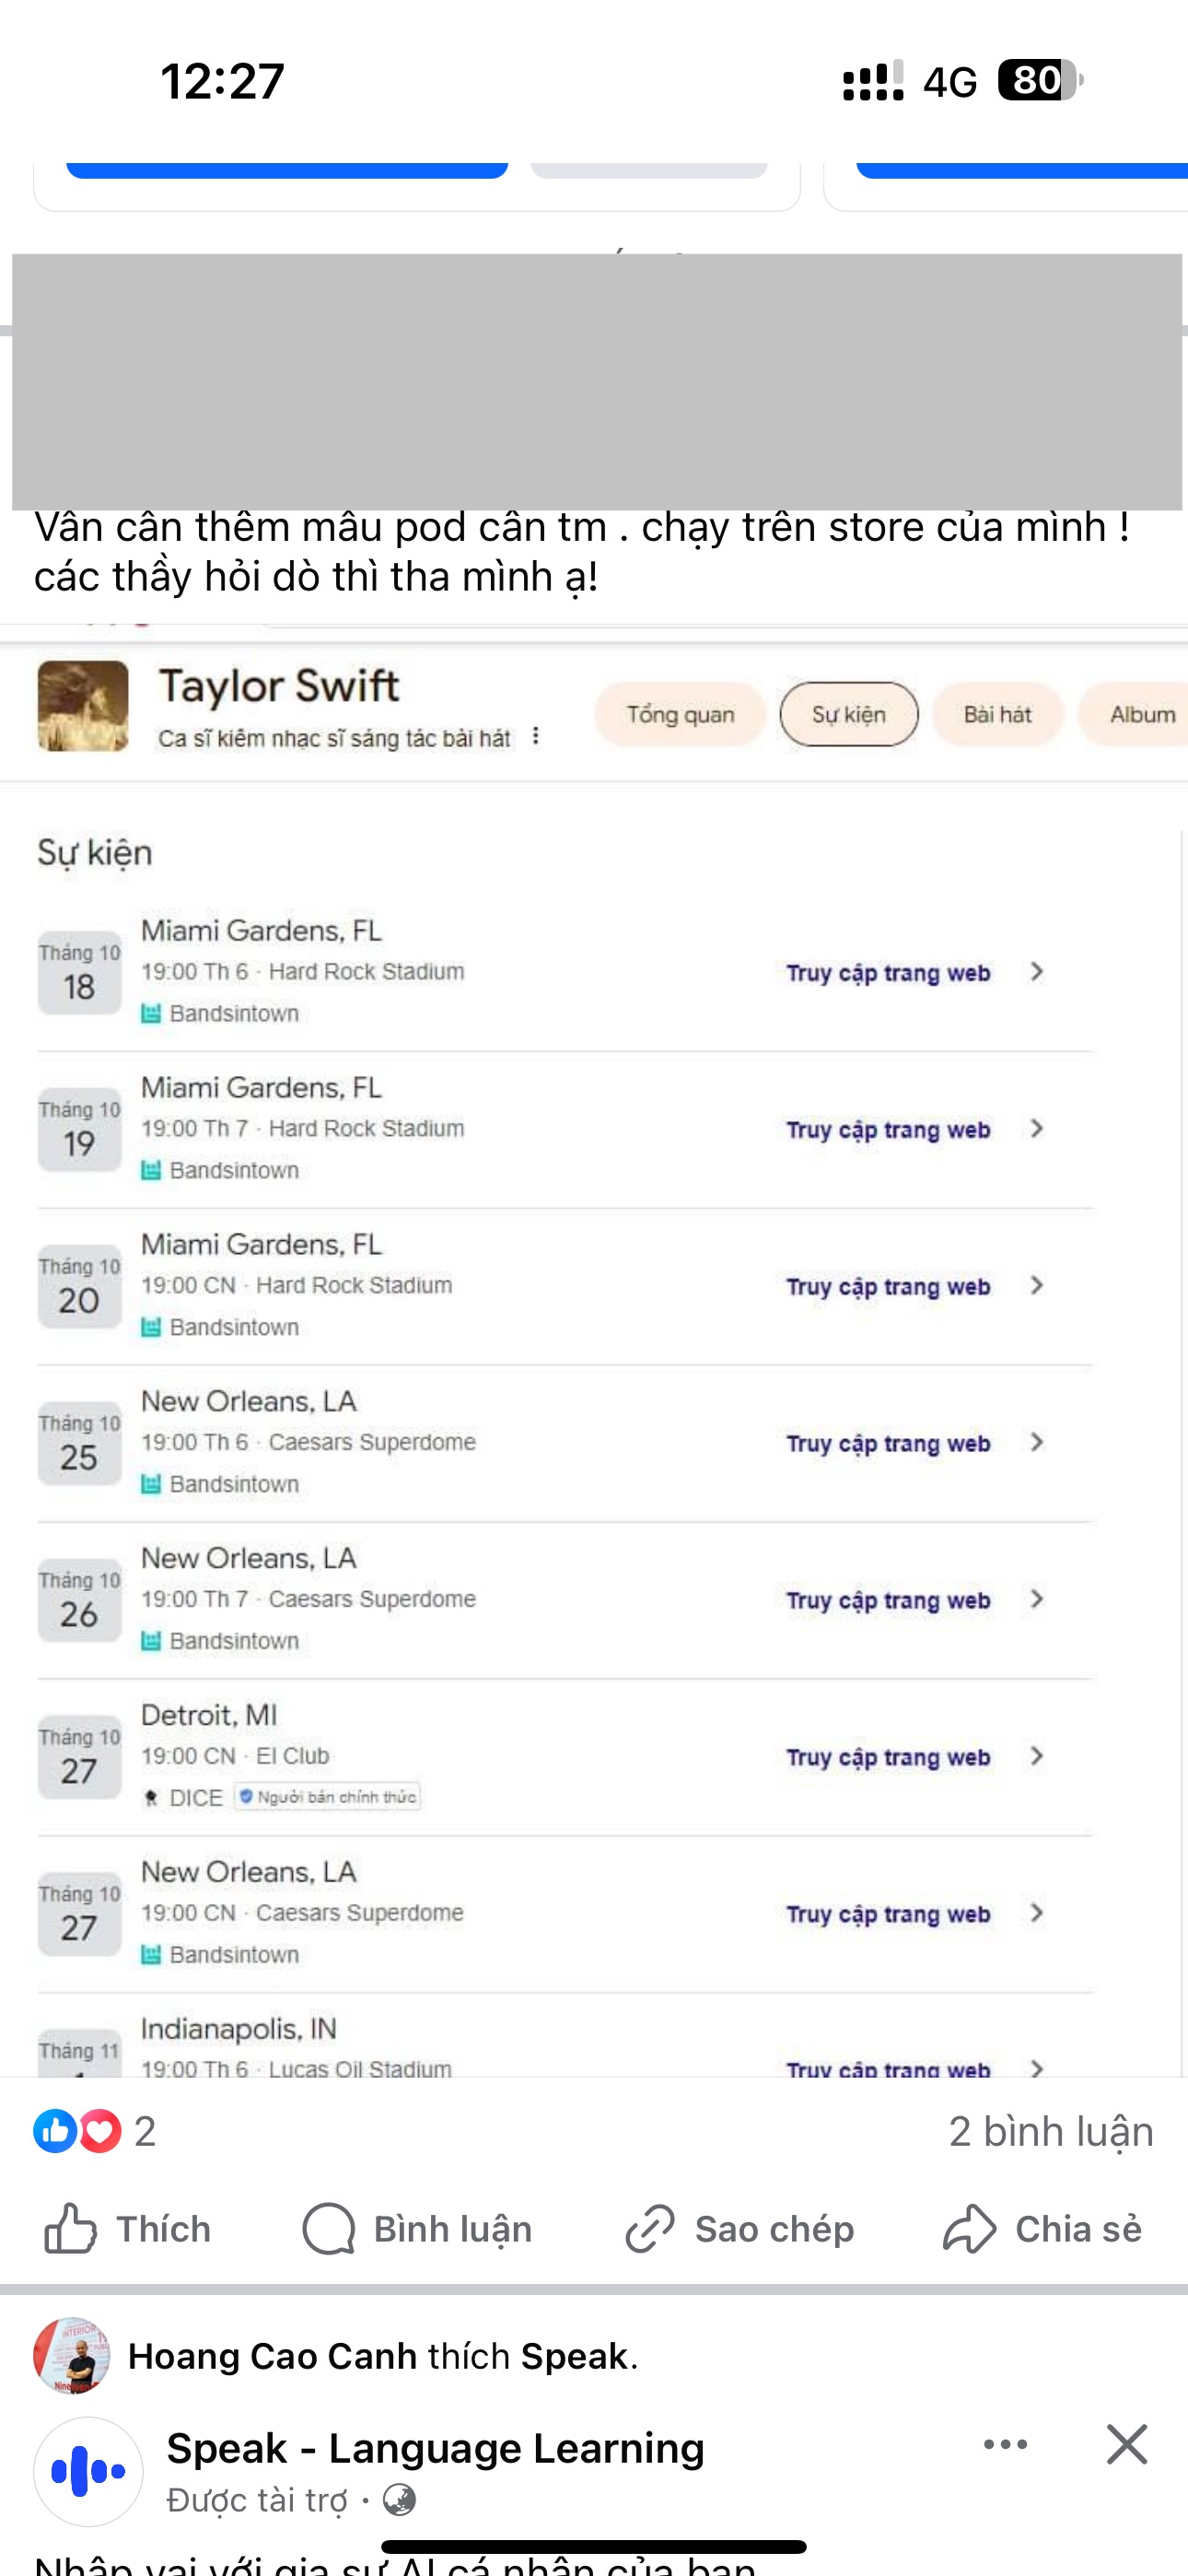Open the Taylor Swift three-dot options
The width and height of the screenshot is (1188, 2576).
[536, 736]
